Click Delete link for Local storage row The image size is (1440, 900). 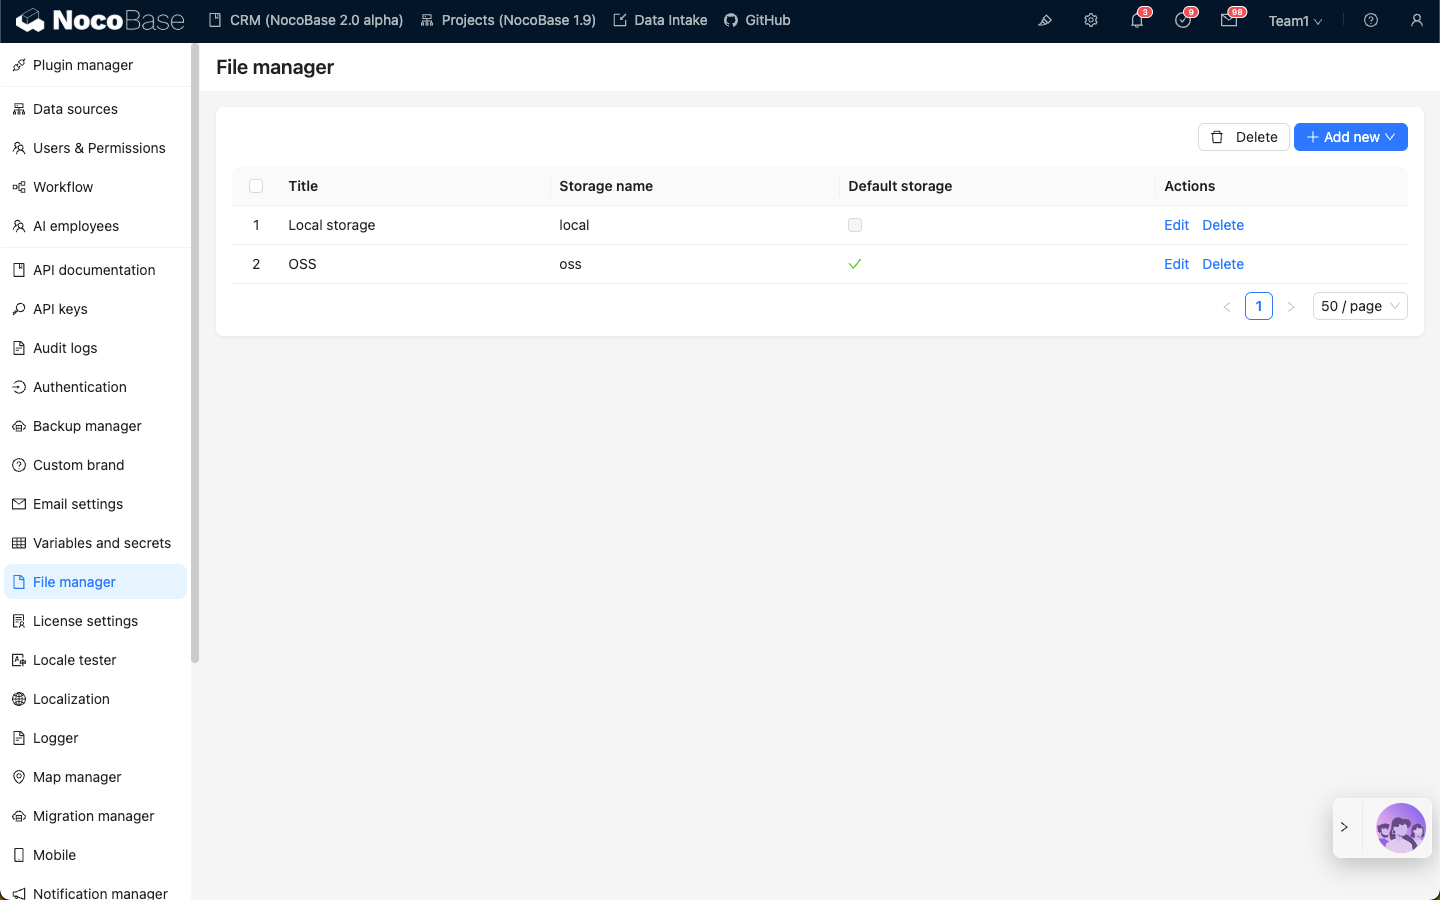pos(1222,225)
